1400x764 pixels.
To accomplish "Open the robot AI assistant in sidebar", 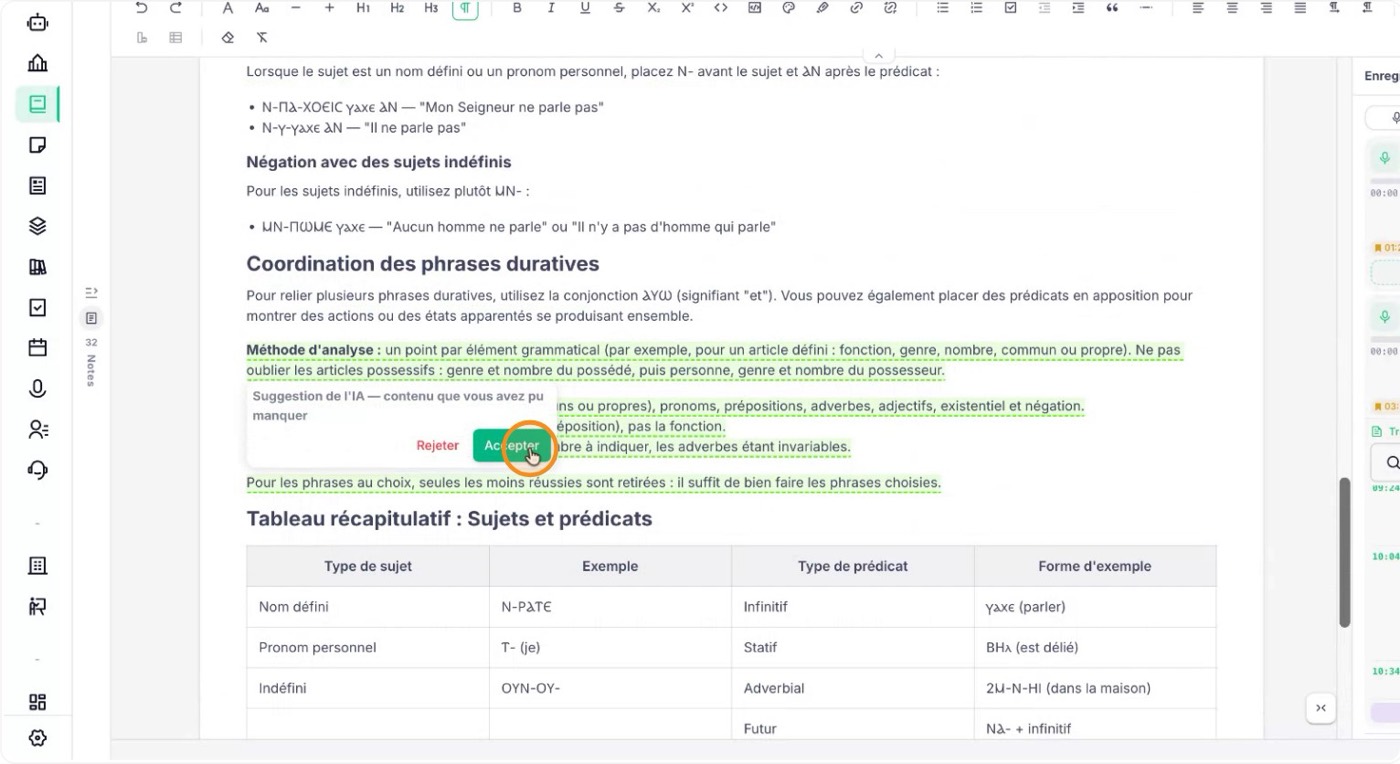I will (37, 22).
